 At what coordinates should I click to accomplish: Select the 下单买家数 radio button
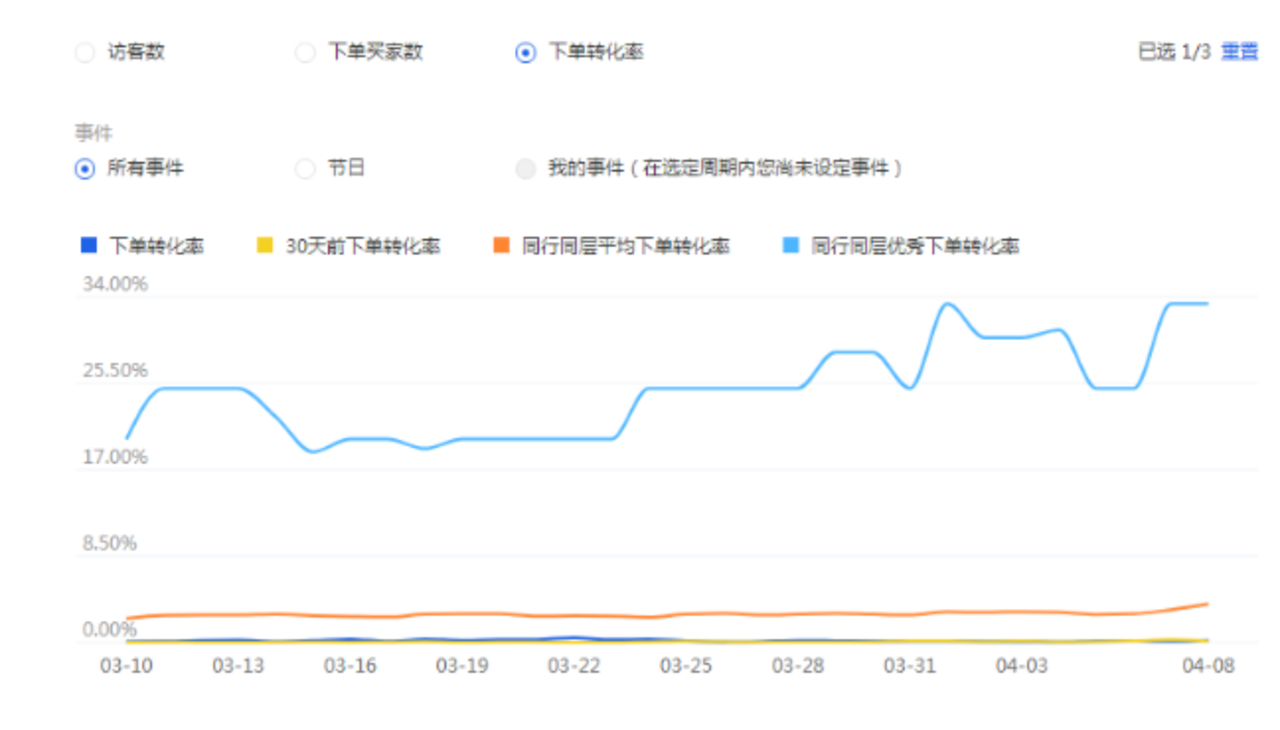click(305, 52)
